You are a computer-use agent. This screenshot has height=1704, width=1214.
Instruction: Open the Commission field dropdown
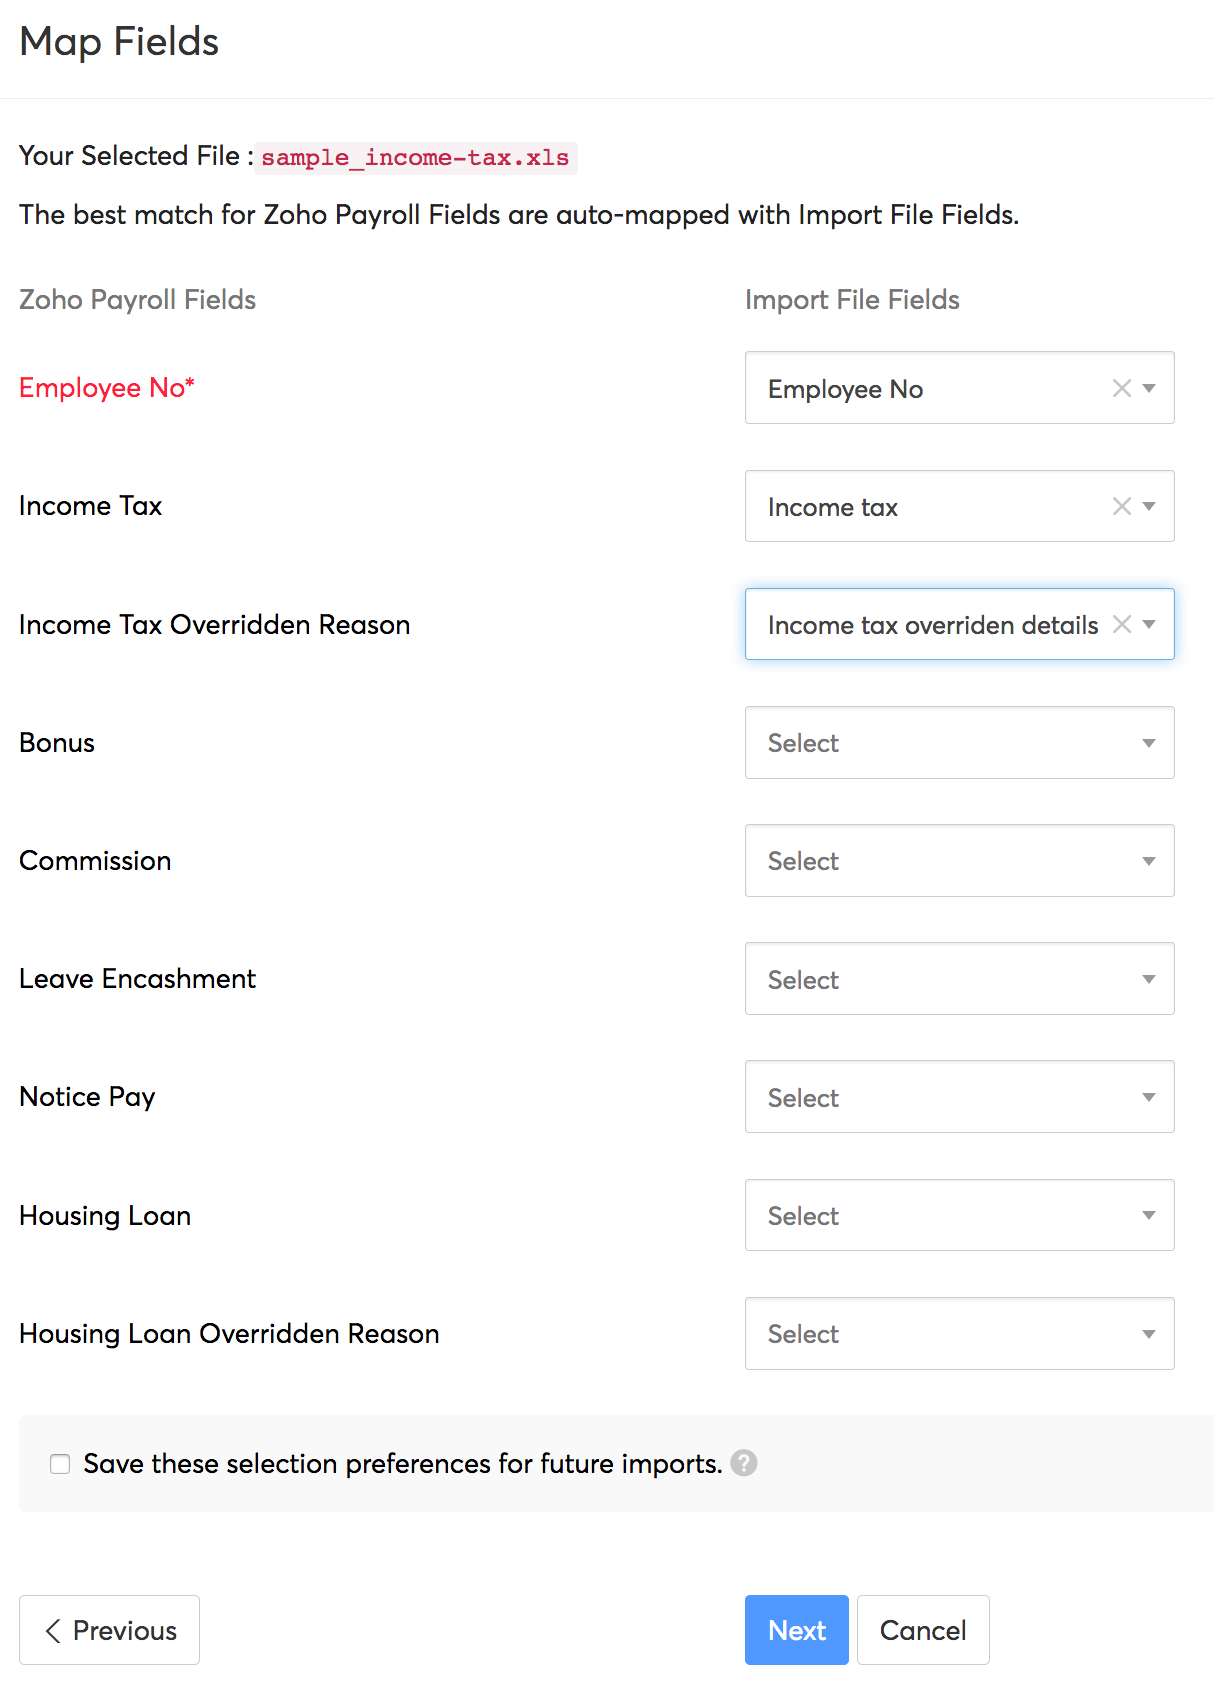tap(959, 861)
